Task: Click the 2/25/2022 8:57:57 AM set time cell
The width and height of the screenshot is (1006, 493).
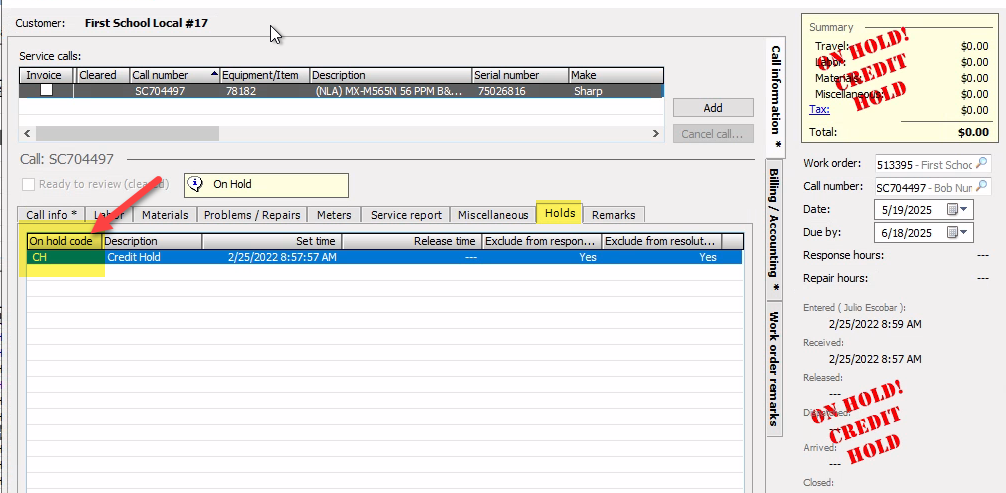Action: point(272,257)
